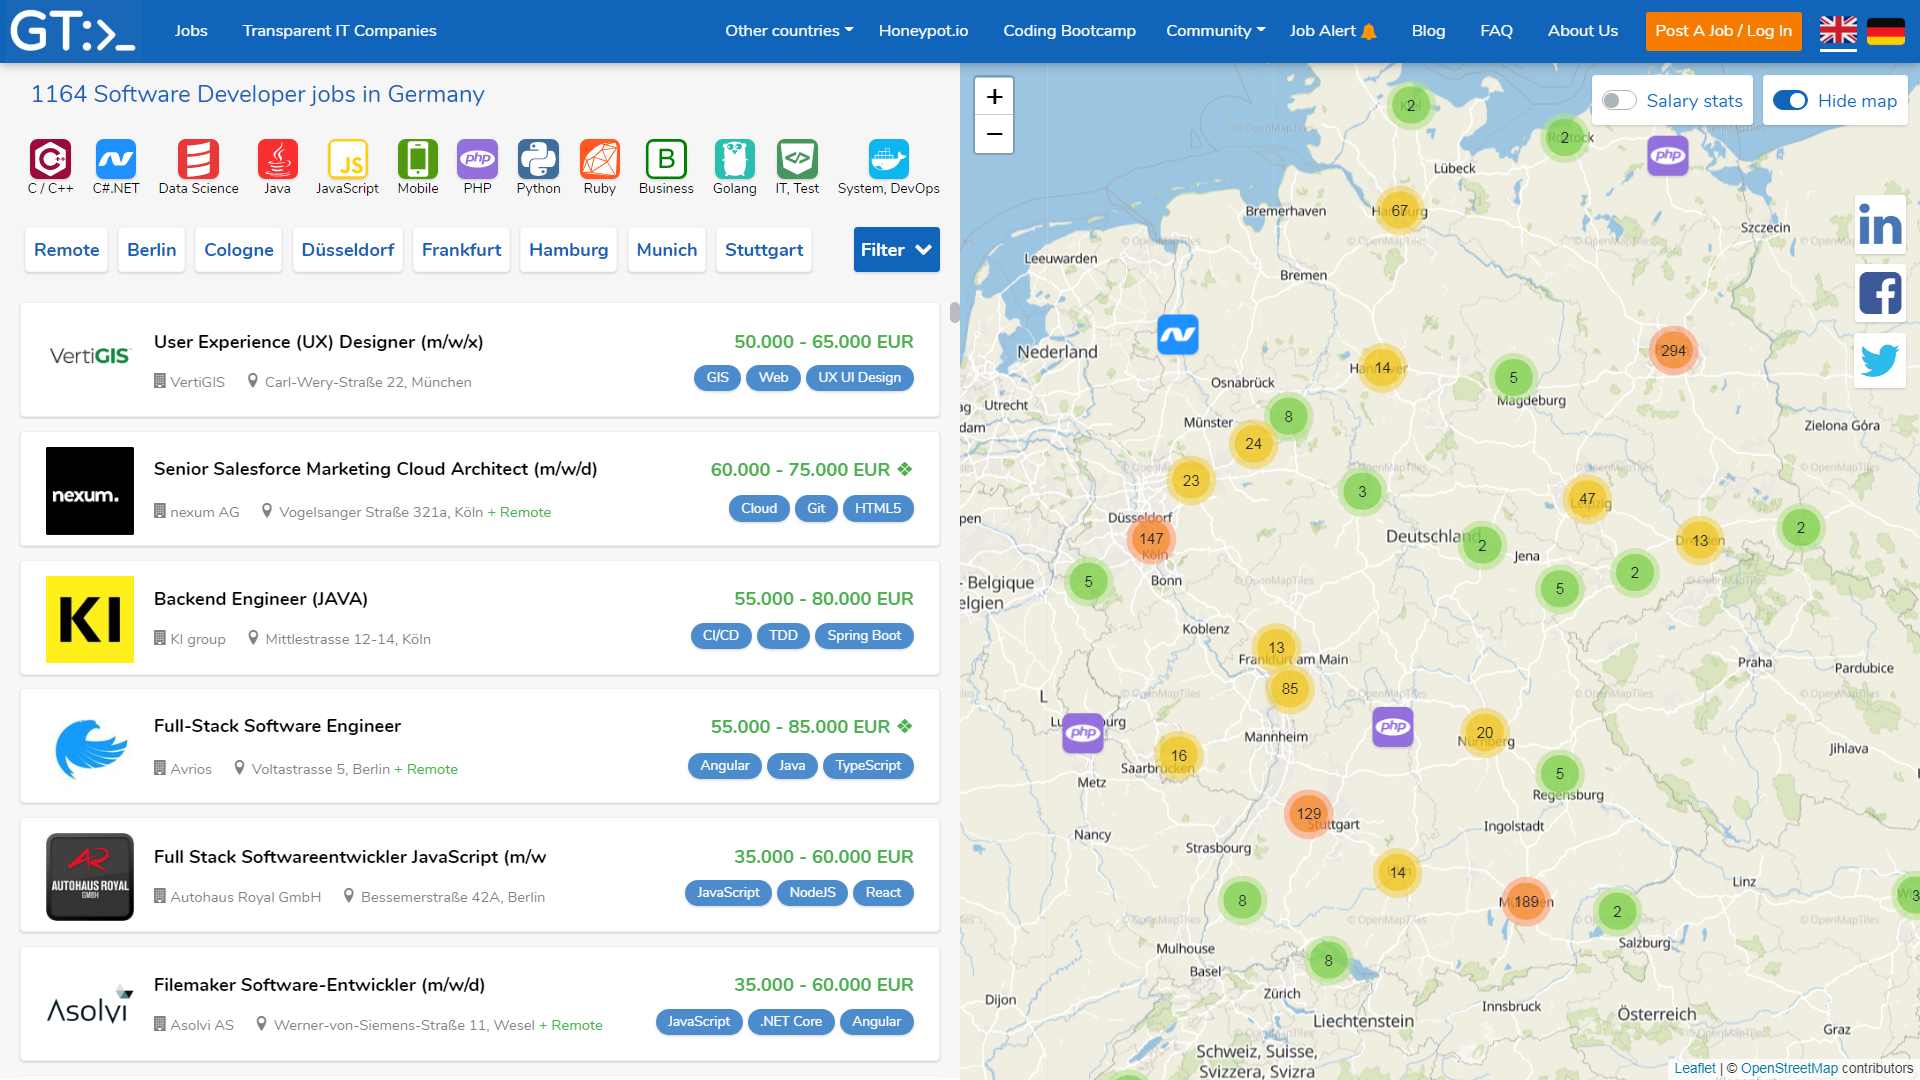Open the Berlin cluster of 294 jobs
The height and width of the screenshot is (1080, 1920).
click(x=1673, y=351)
